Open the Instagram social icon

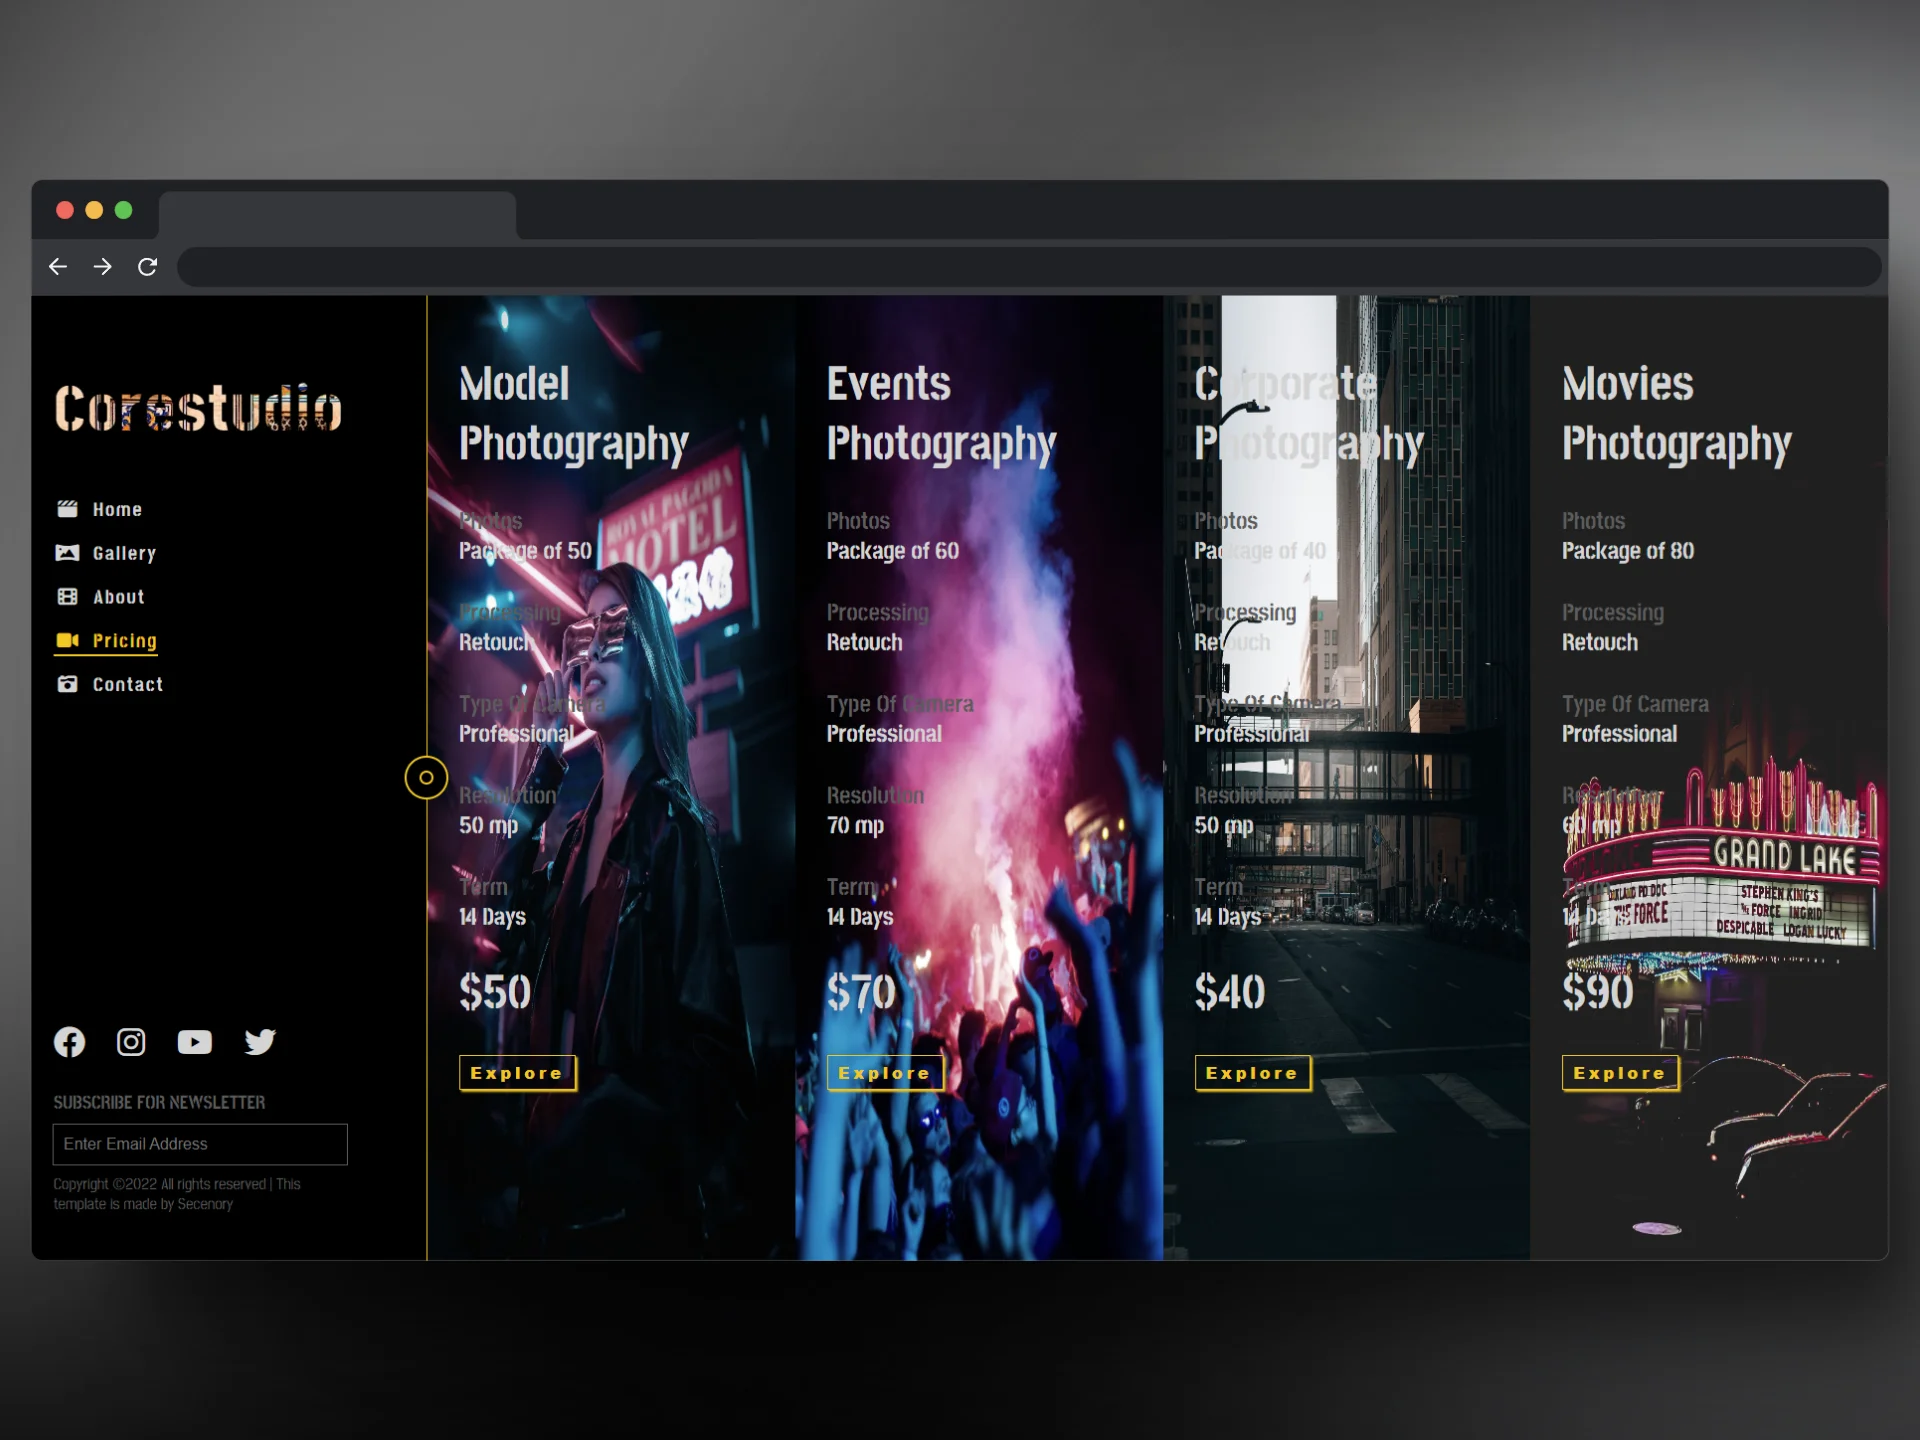131,1042
